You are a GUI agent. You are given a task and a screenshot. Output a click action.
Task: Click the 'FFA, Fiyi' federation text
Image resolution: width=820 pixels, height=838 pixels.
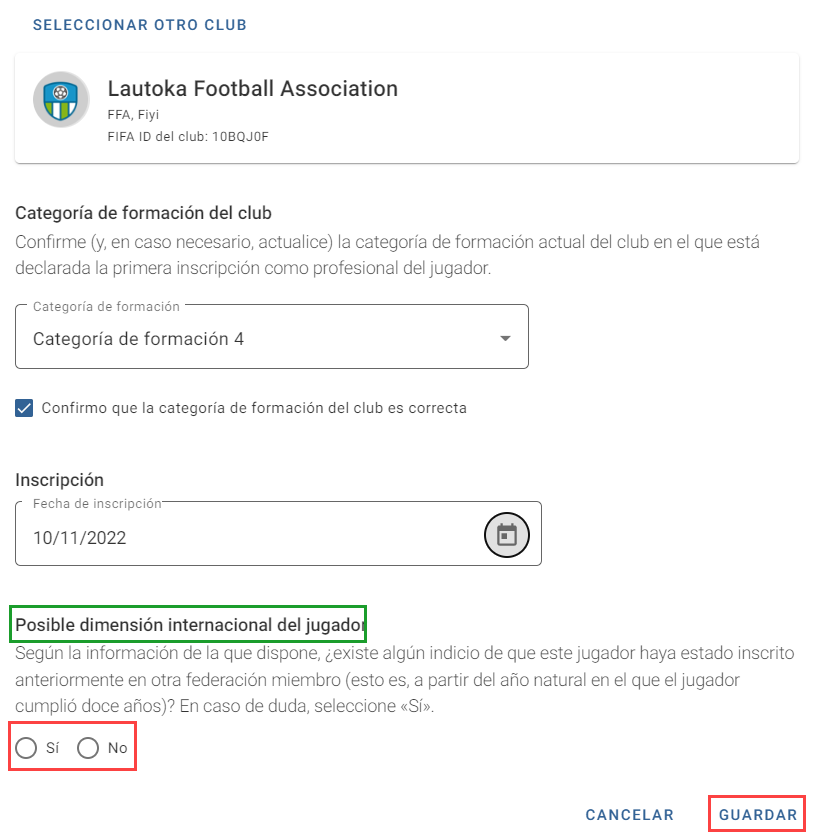click(x=133, y=114)
